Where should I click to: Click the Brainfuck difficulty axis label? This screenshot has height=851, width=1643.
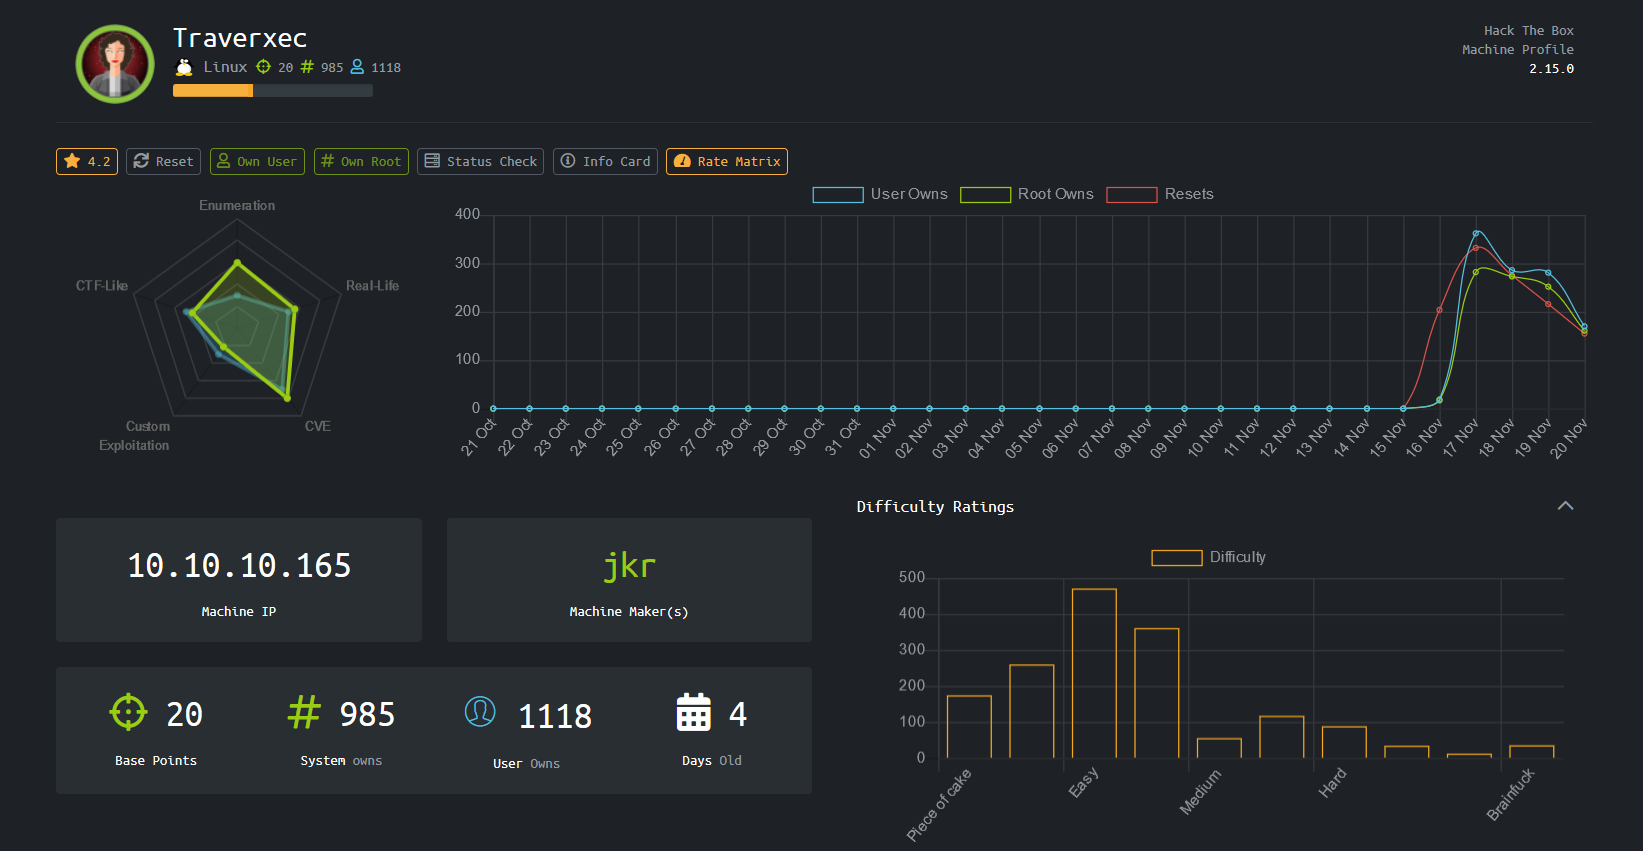(1511, 794)
